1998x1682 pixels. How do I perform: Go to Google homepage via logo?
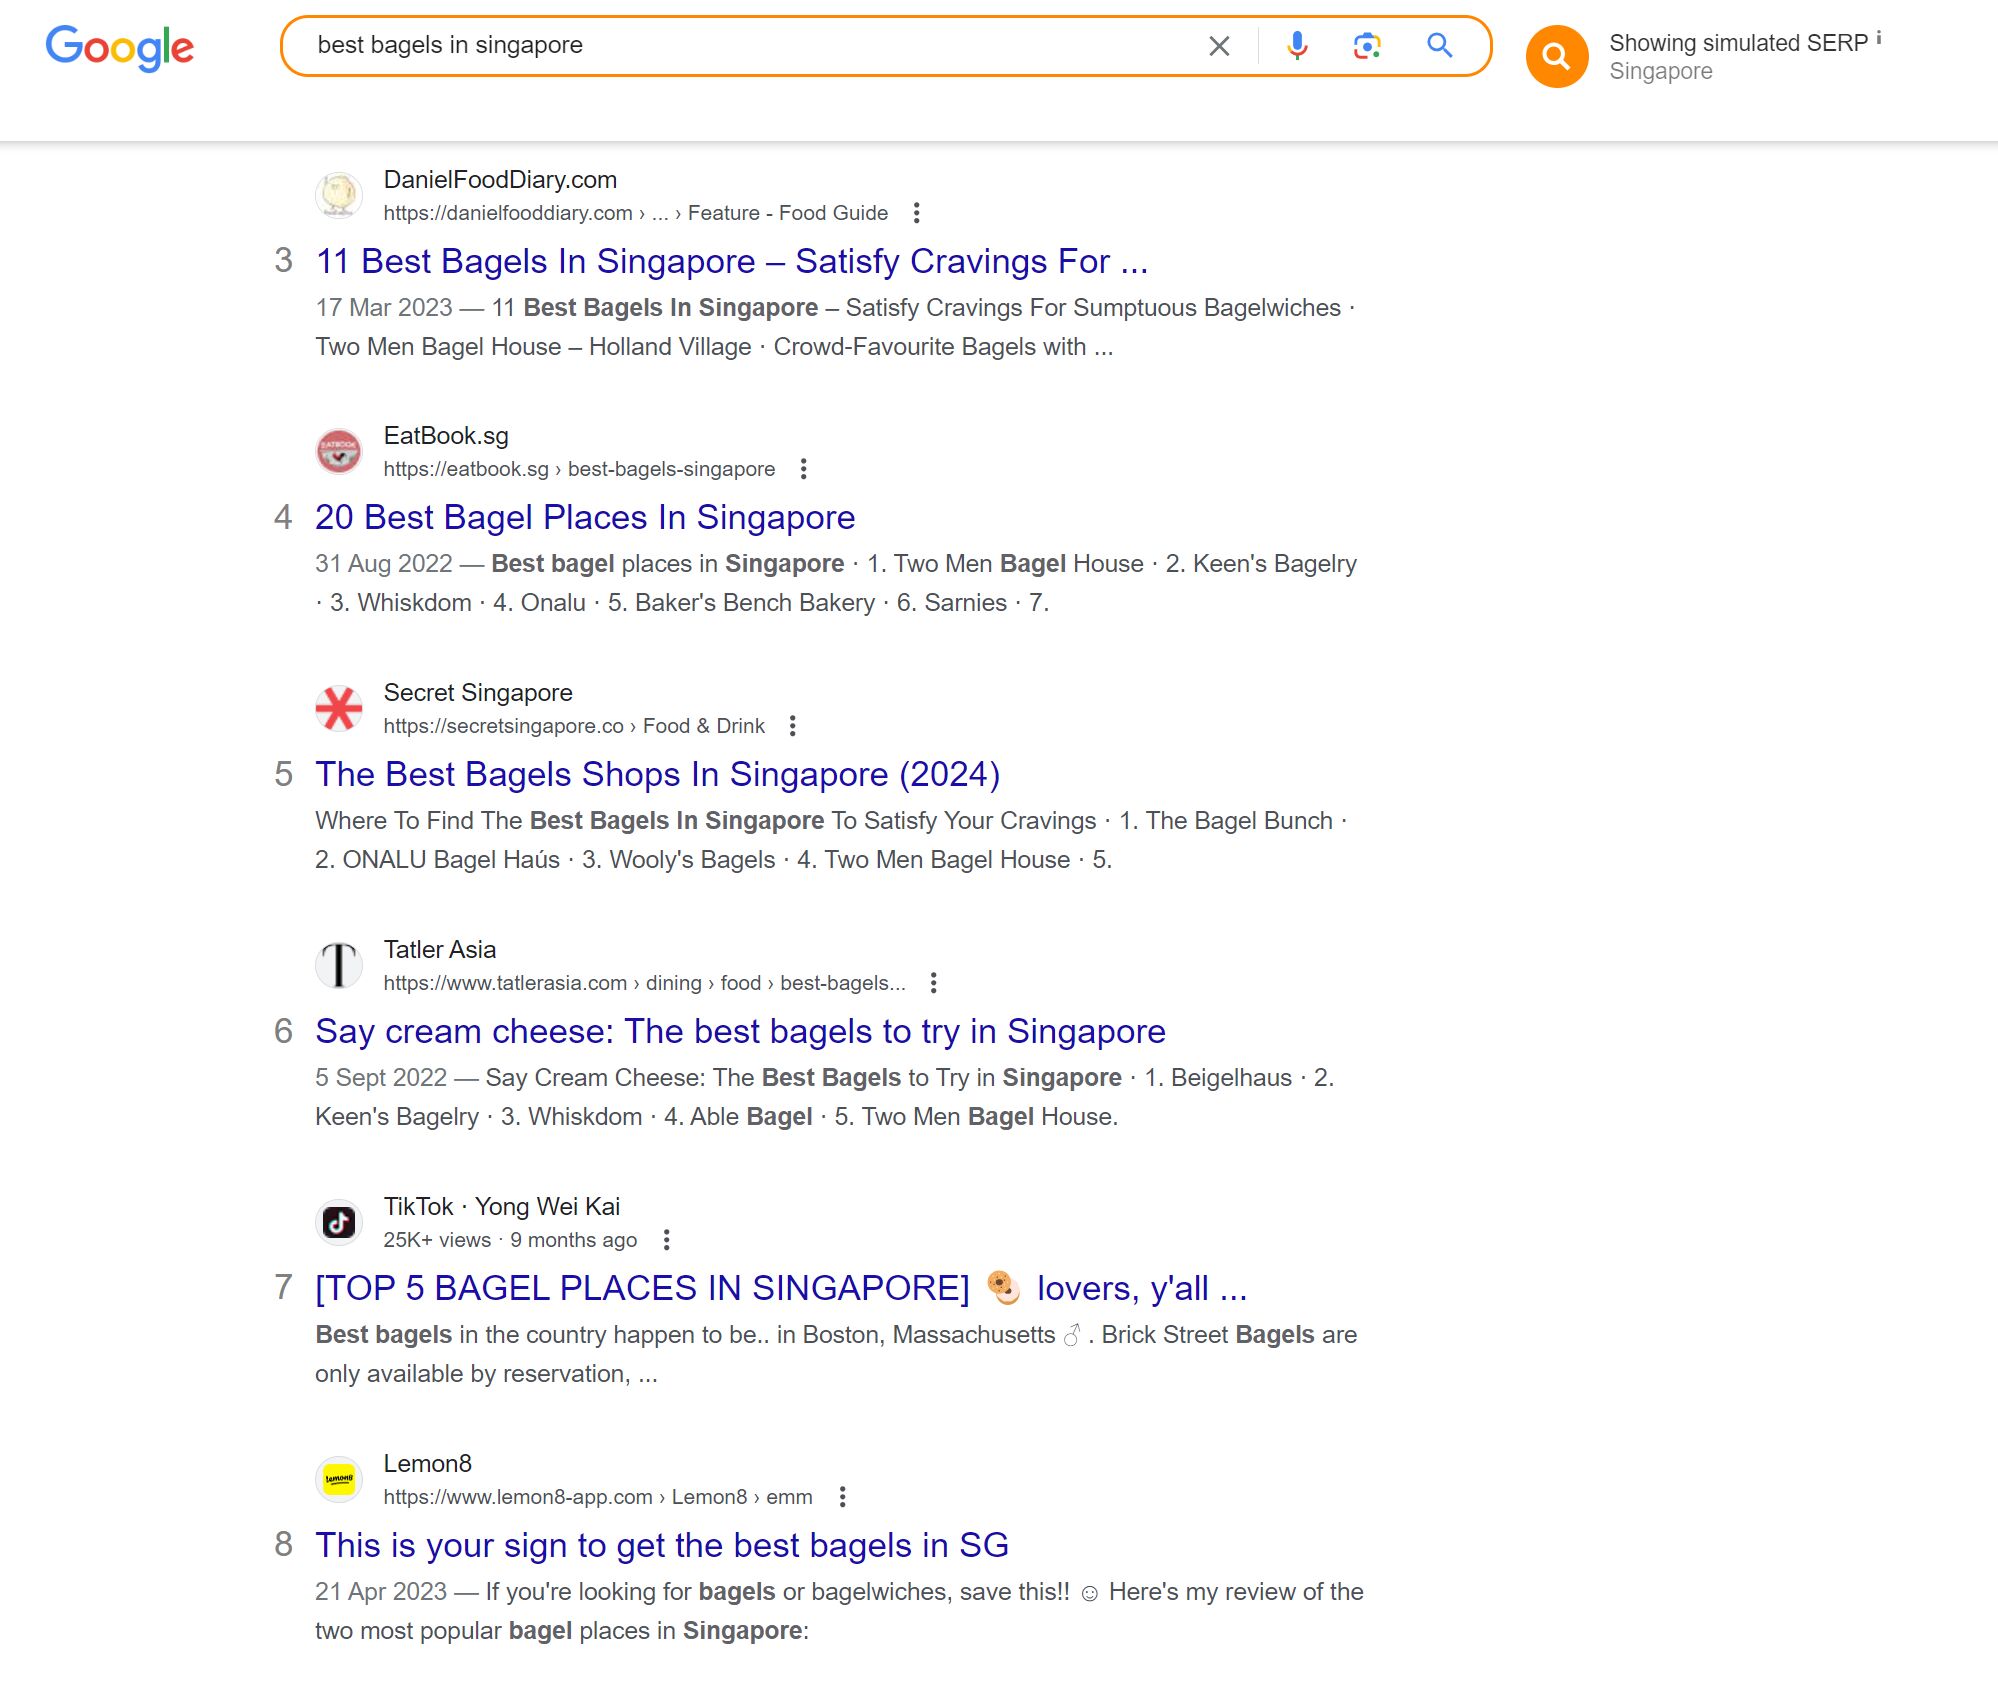tap(120, 47)
